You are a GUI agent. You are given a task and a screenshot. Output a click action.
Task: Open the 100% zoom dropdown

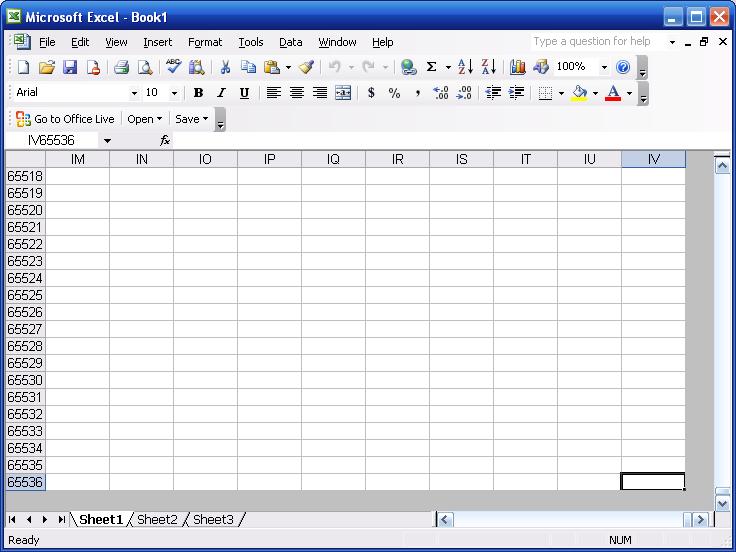pos(604,67)
